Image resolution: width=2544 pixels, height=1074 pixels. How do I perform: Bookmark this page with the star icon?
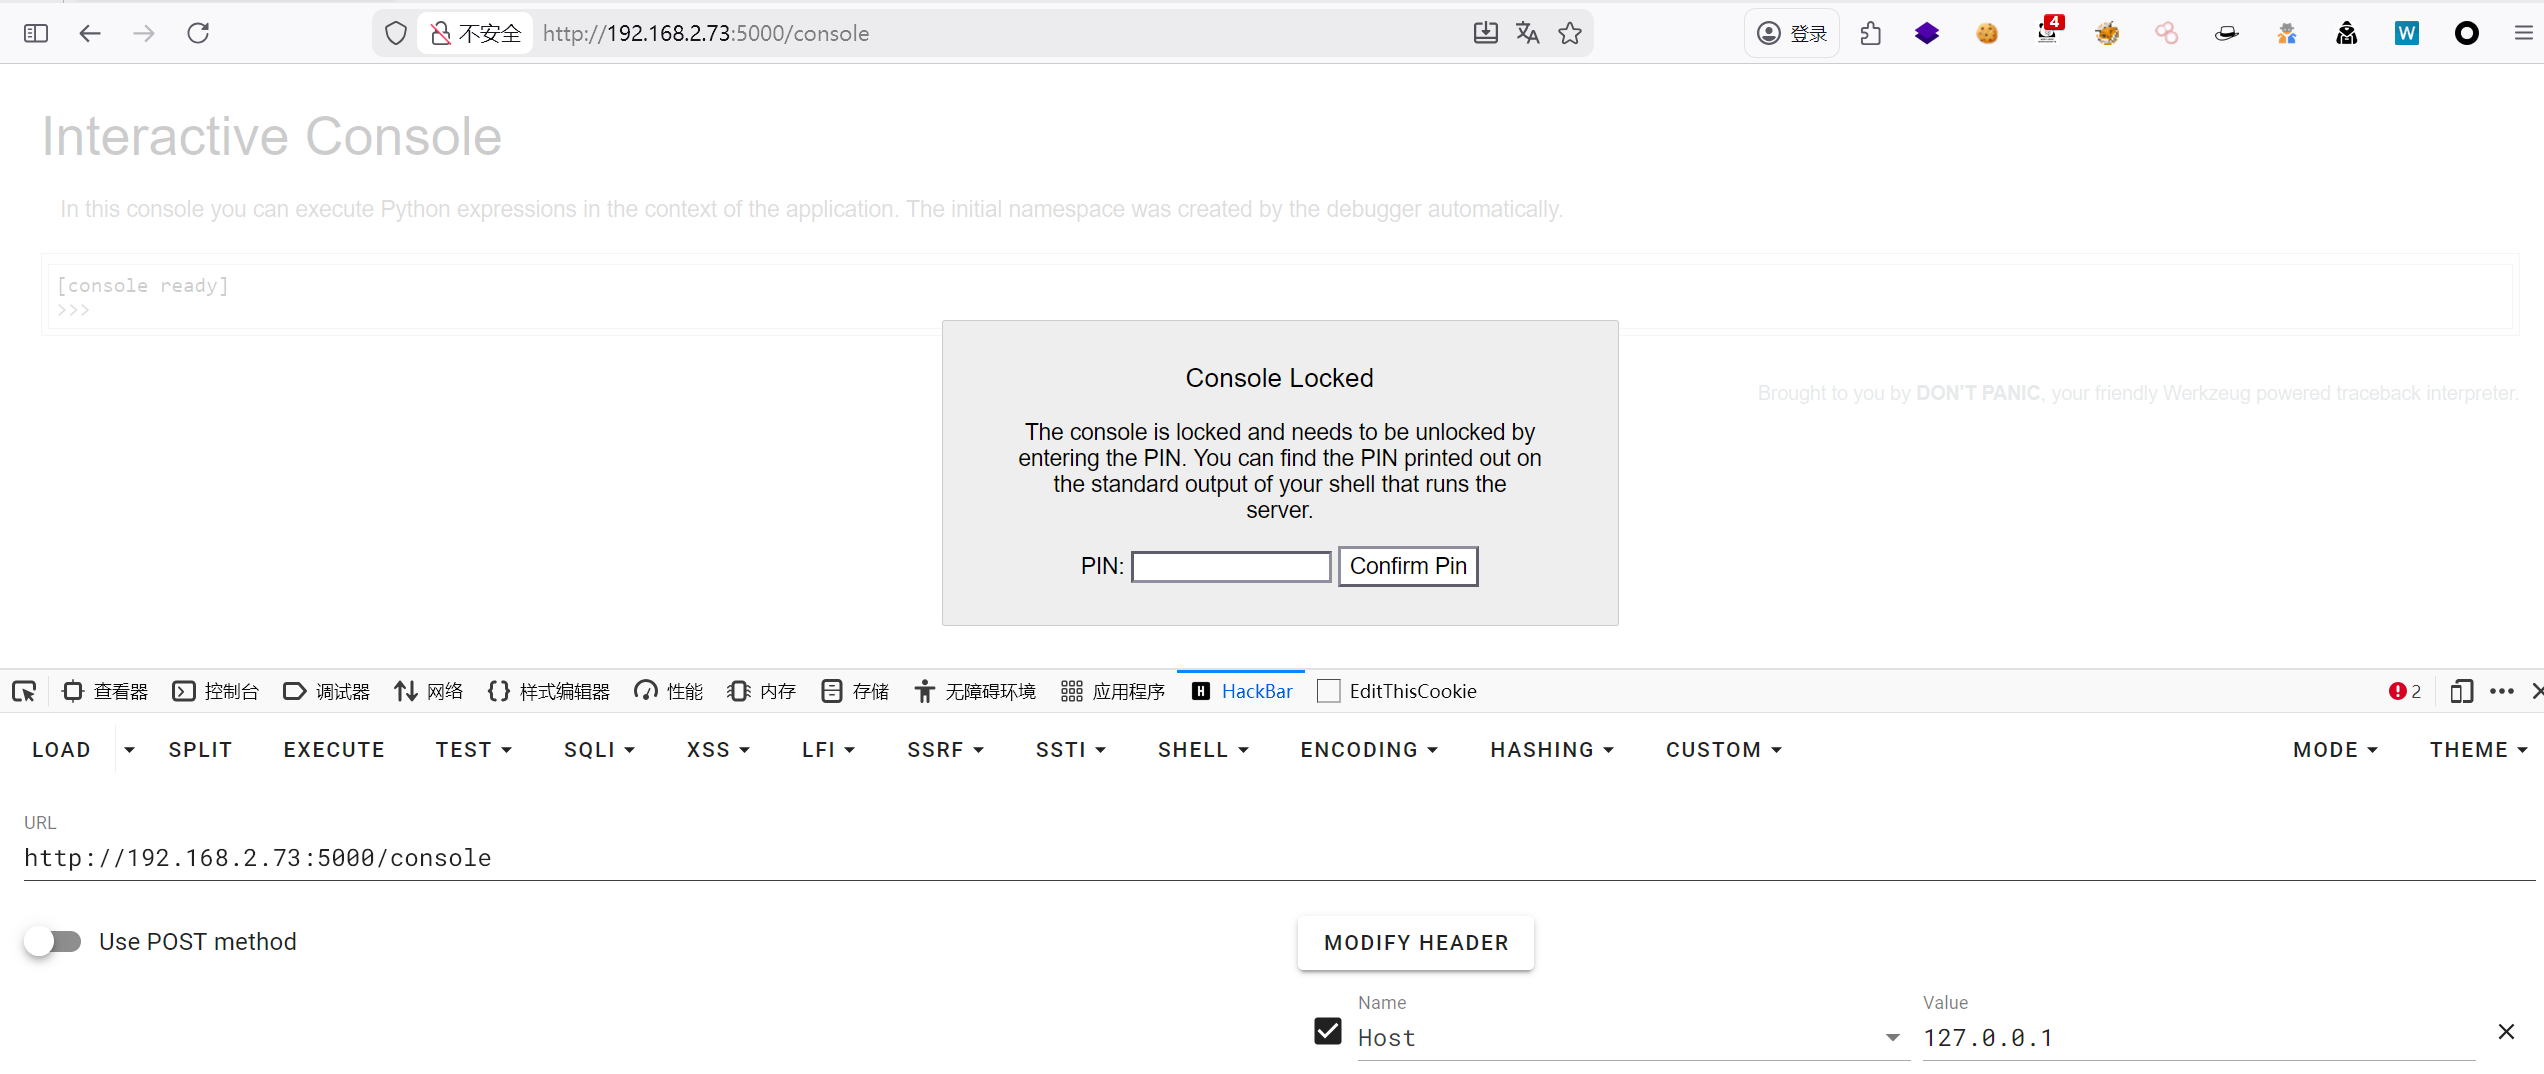(1570, 33)
